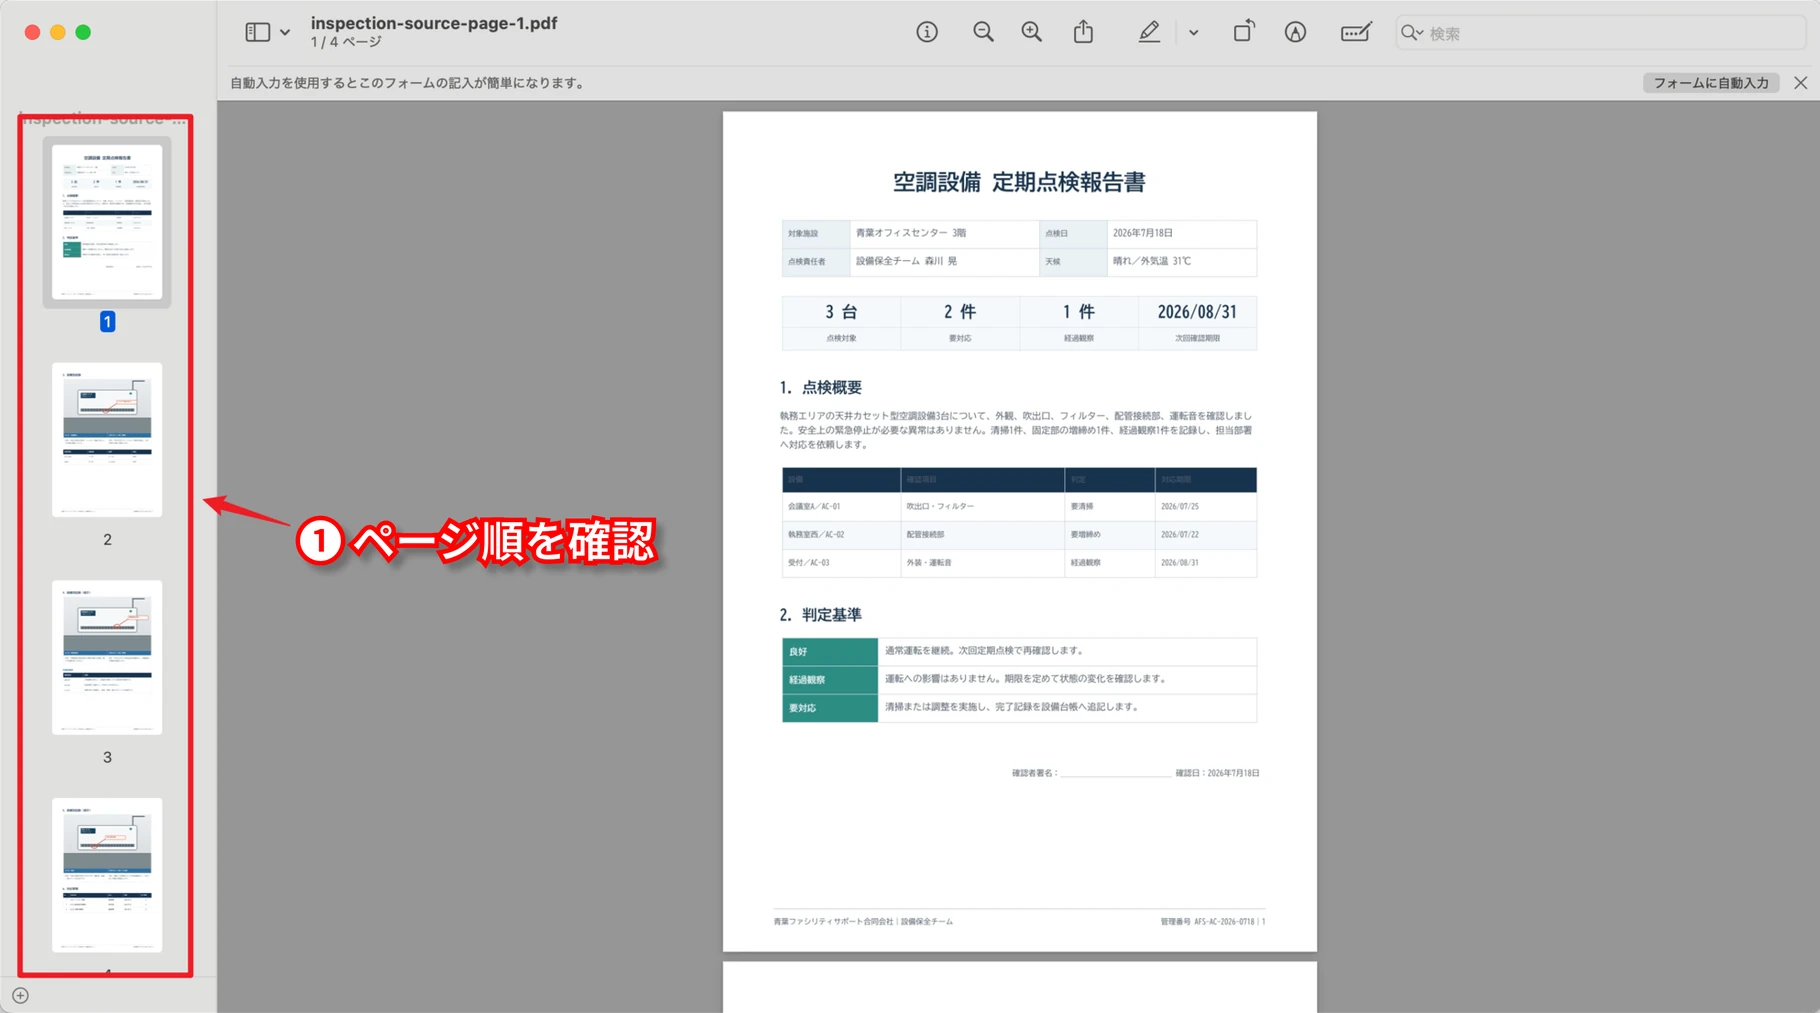Zoom in the PDF page
1820x1013 pixels.
(1031, 32)
